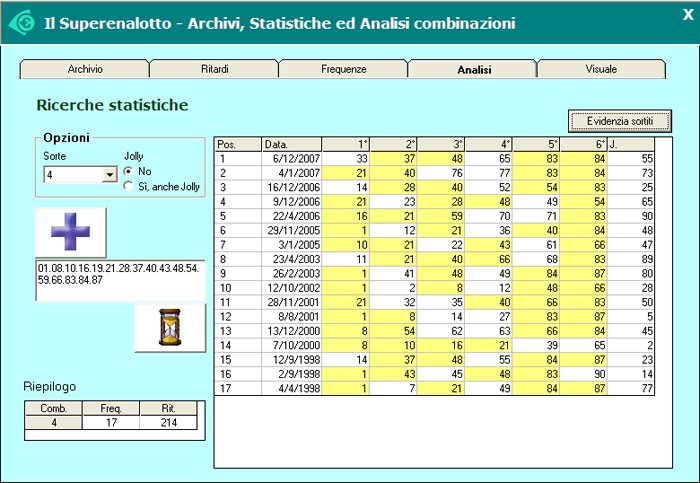Click the numbers list text box
Image resolution: width=700 pixels, height=483 pixels.
[x=121, y=281]
